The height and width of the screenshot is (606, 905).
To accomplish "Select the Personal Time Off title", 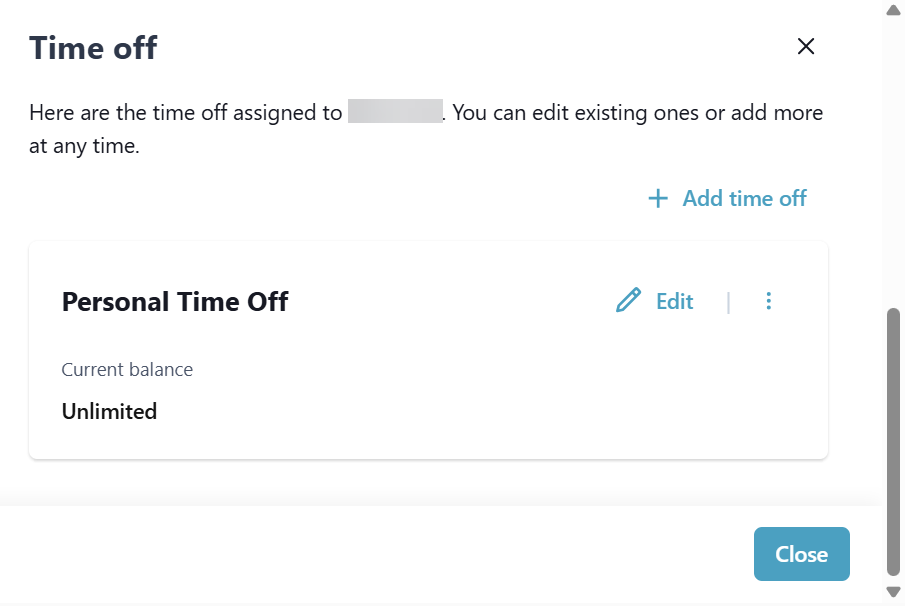I will point(174,302).
